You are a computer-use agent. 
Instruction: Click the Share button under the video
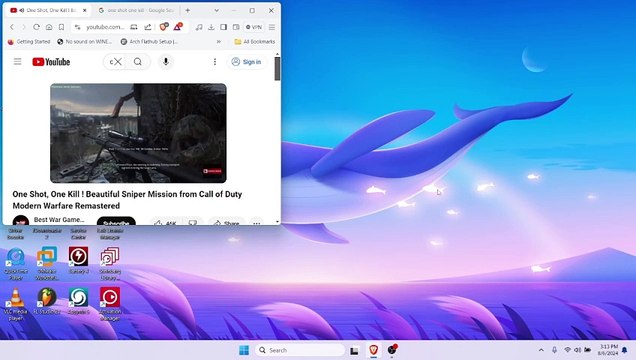coord(226,222)
